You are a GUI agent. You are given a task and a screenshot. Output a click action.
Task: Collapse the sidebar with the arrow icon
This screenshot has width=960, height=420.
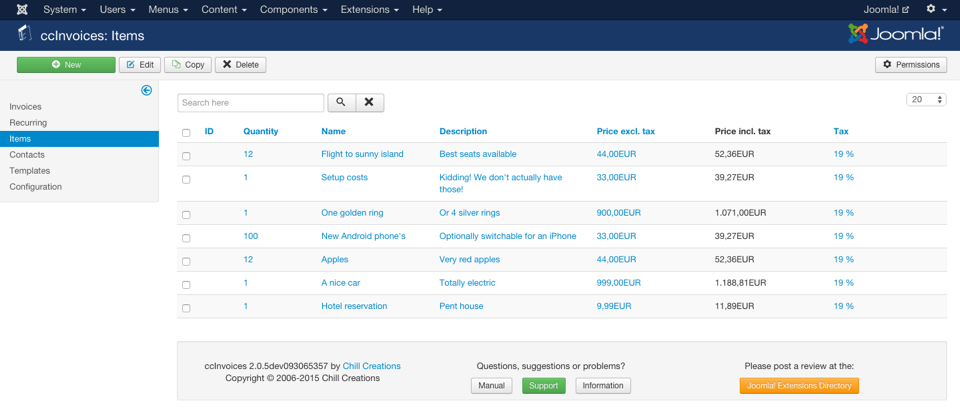coord(146,90)
